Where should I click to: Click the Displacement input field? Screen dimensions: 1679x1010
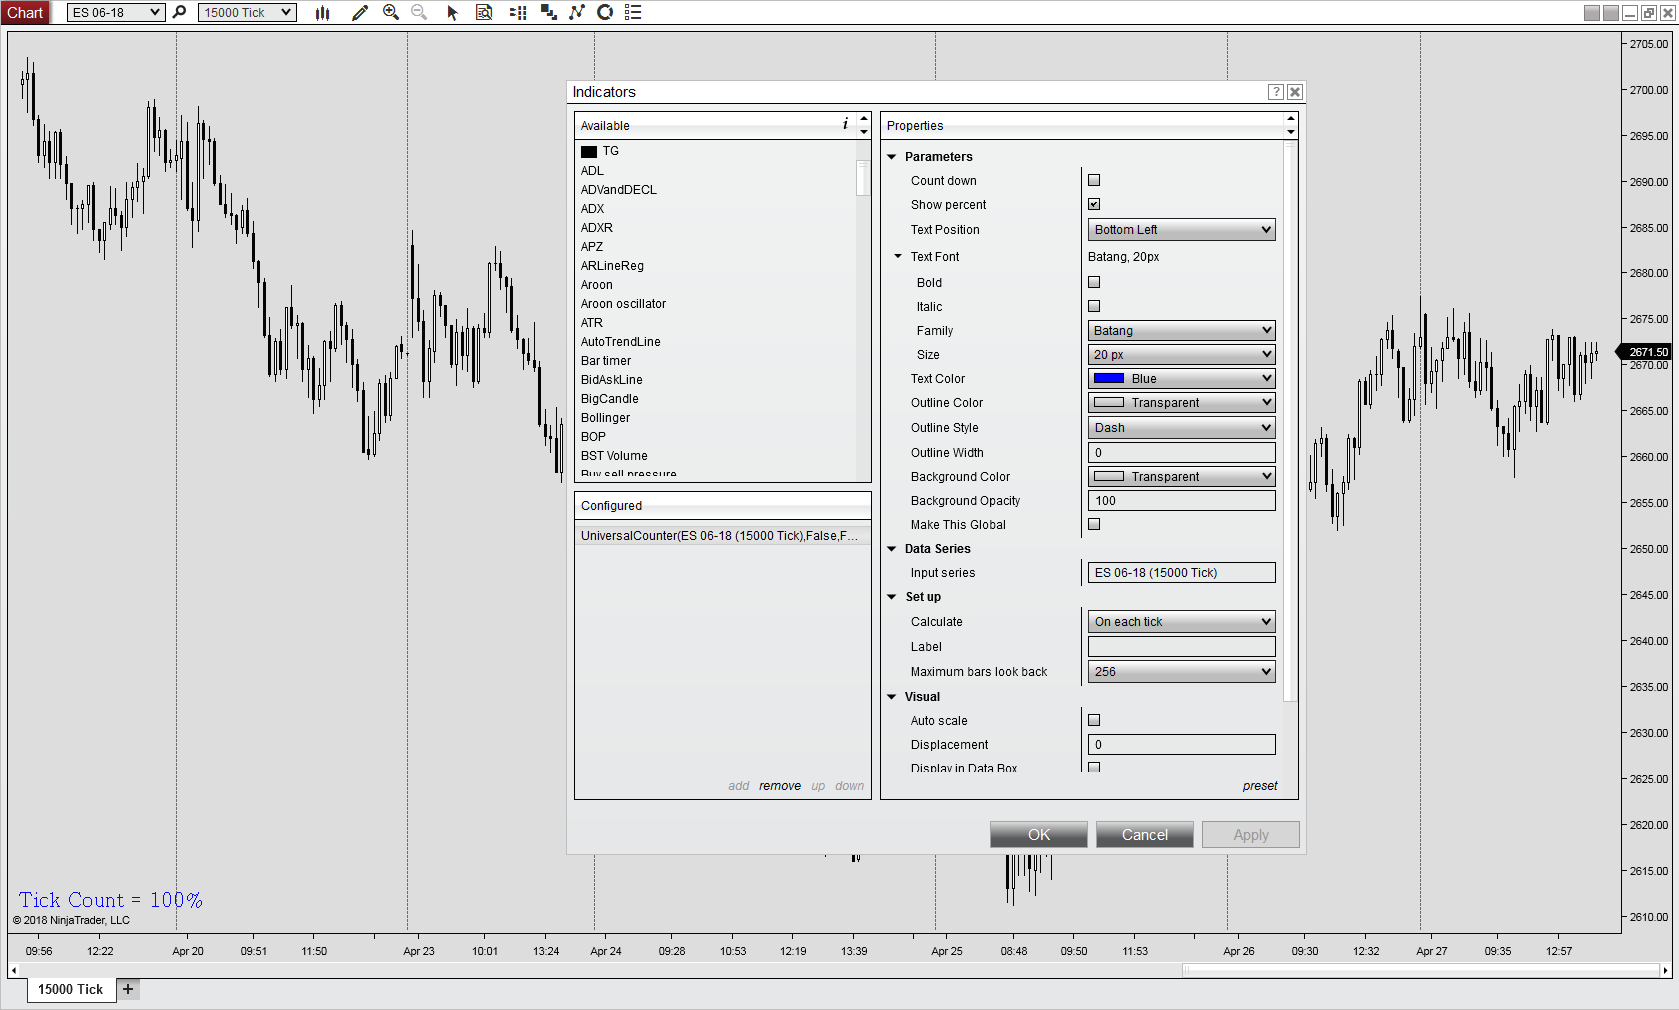[x=1181, y=745]
